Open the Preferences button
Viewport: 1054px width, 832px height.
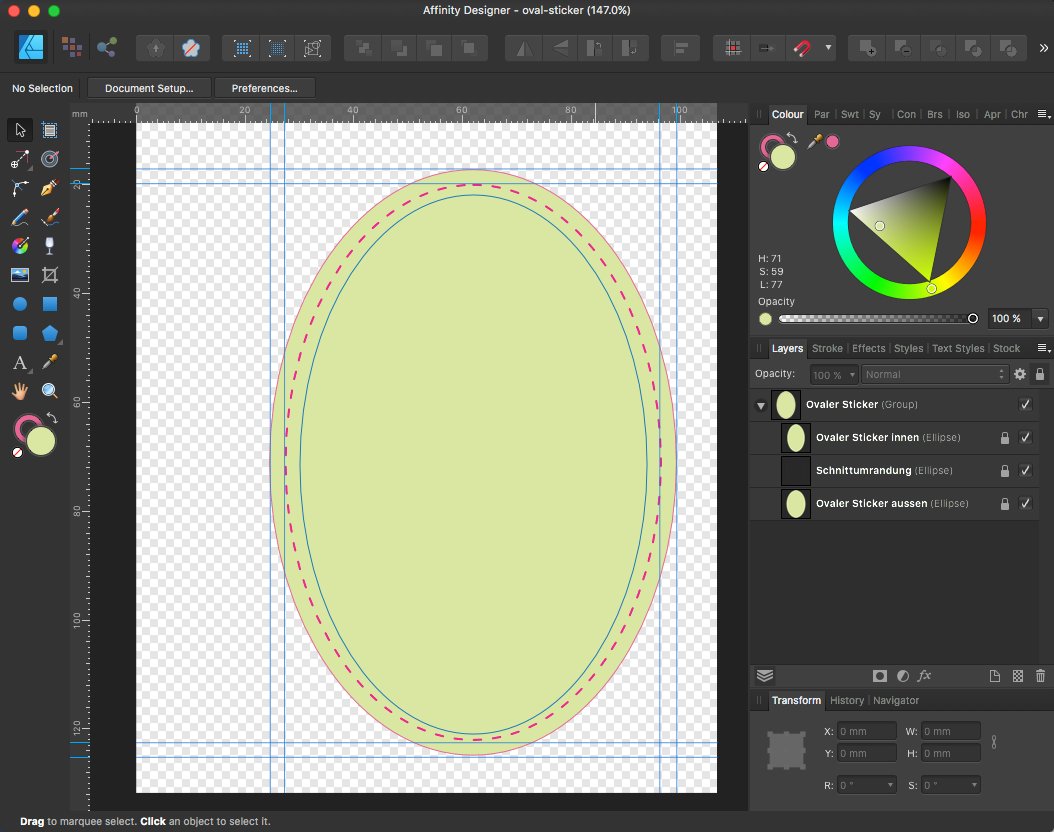tap(265, 88)
